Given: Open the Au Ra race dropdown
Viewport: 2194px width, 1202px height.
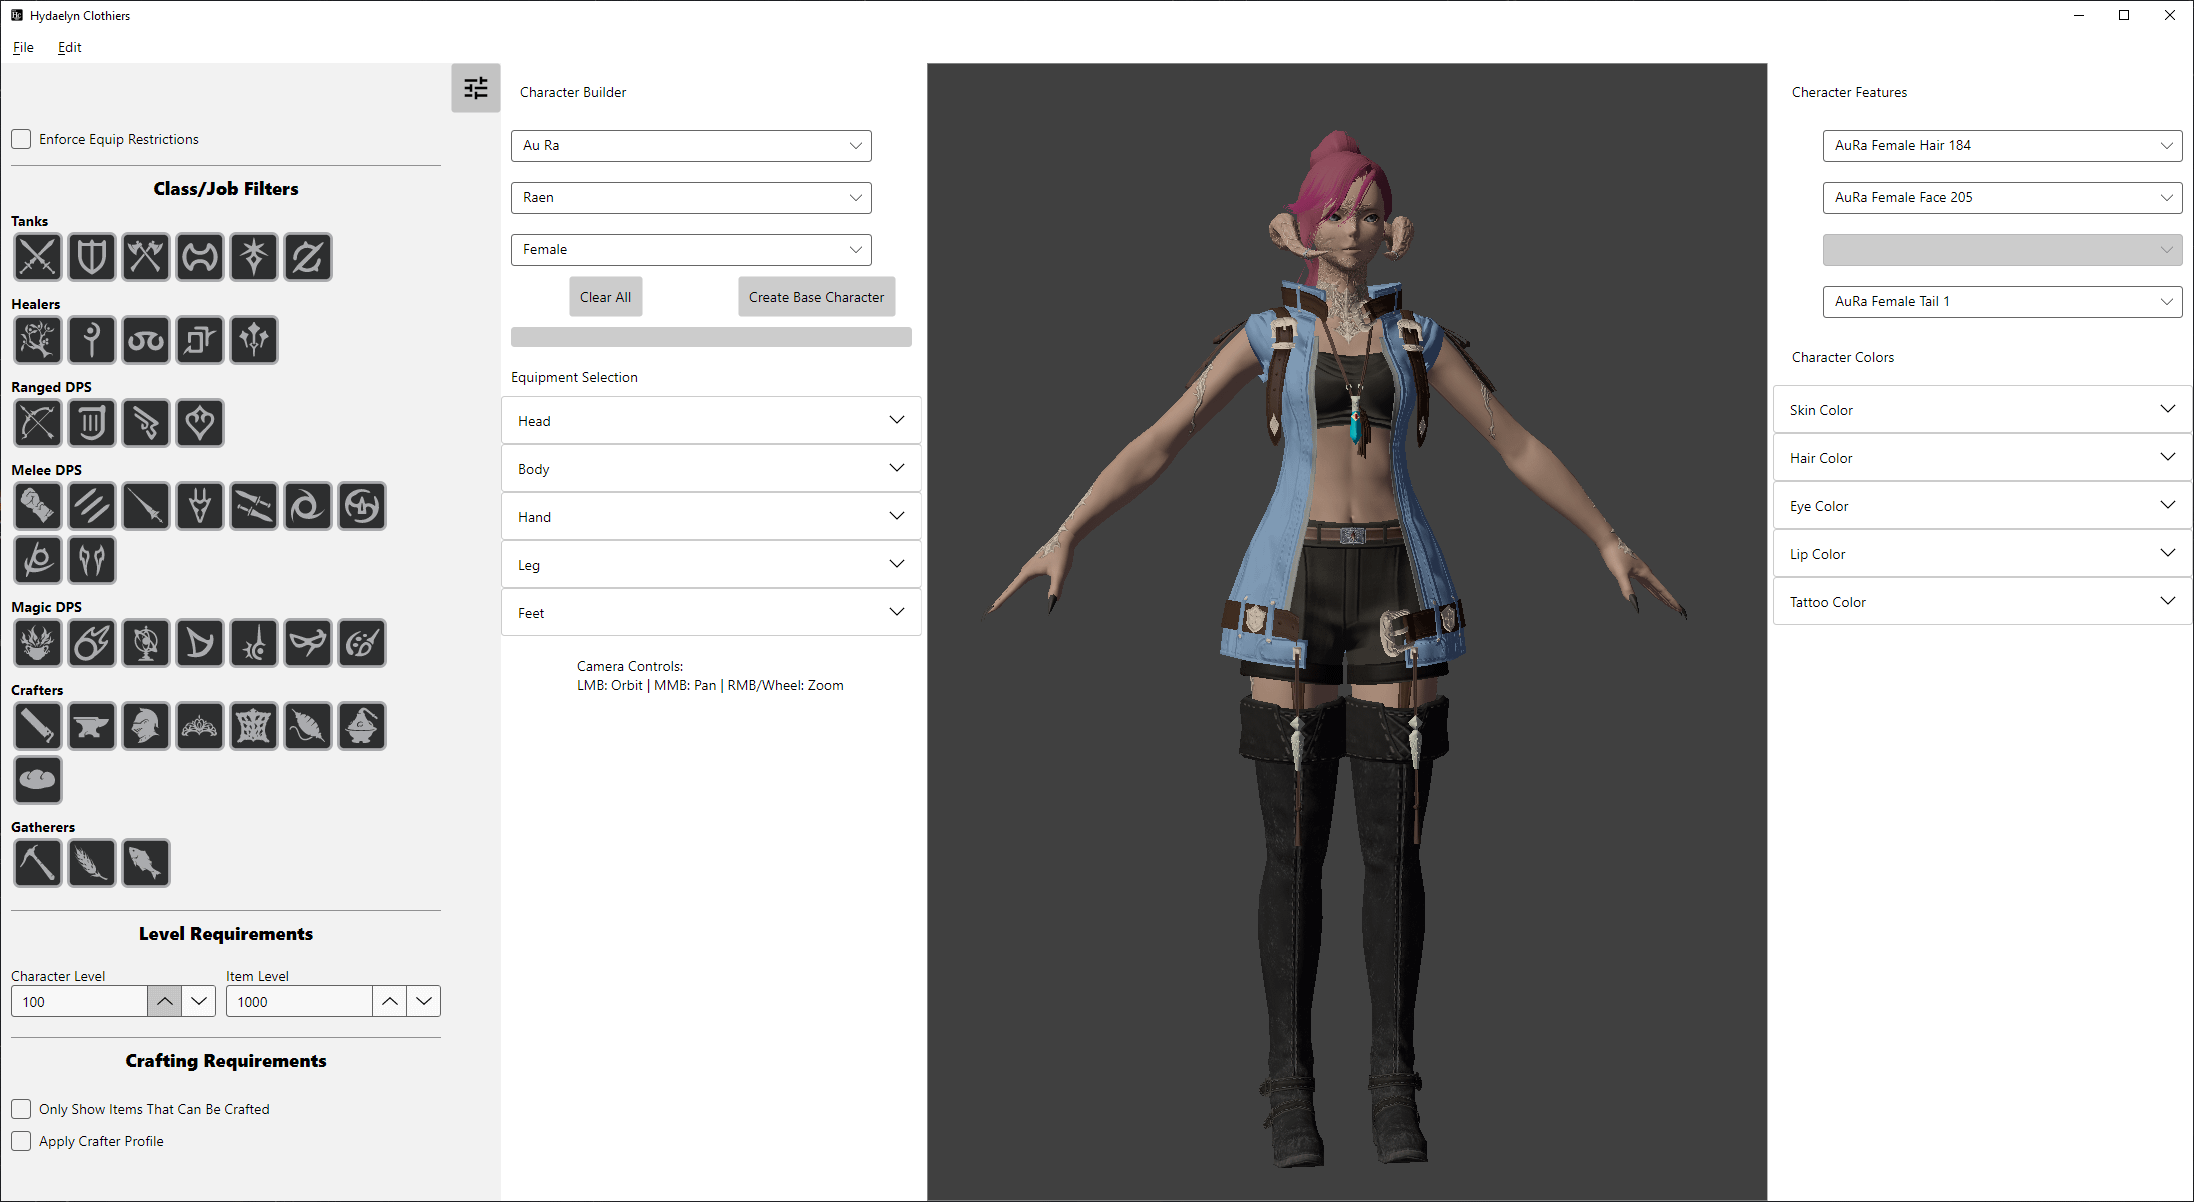Looking at the screenshot, I should pyautogui.click(x=691, y=146).
